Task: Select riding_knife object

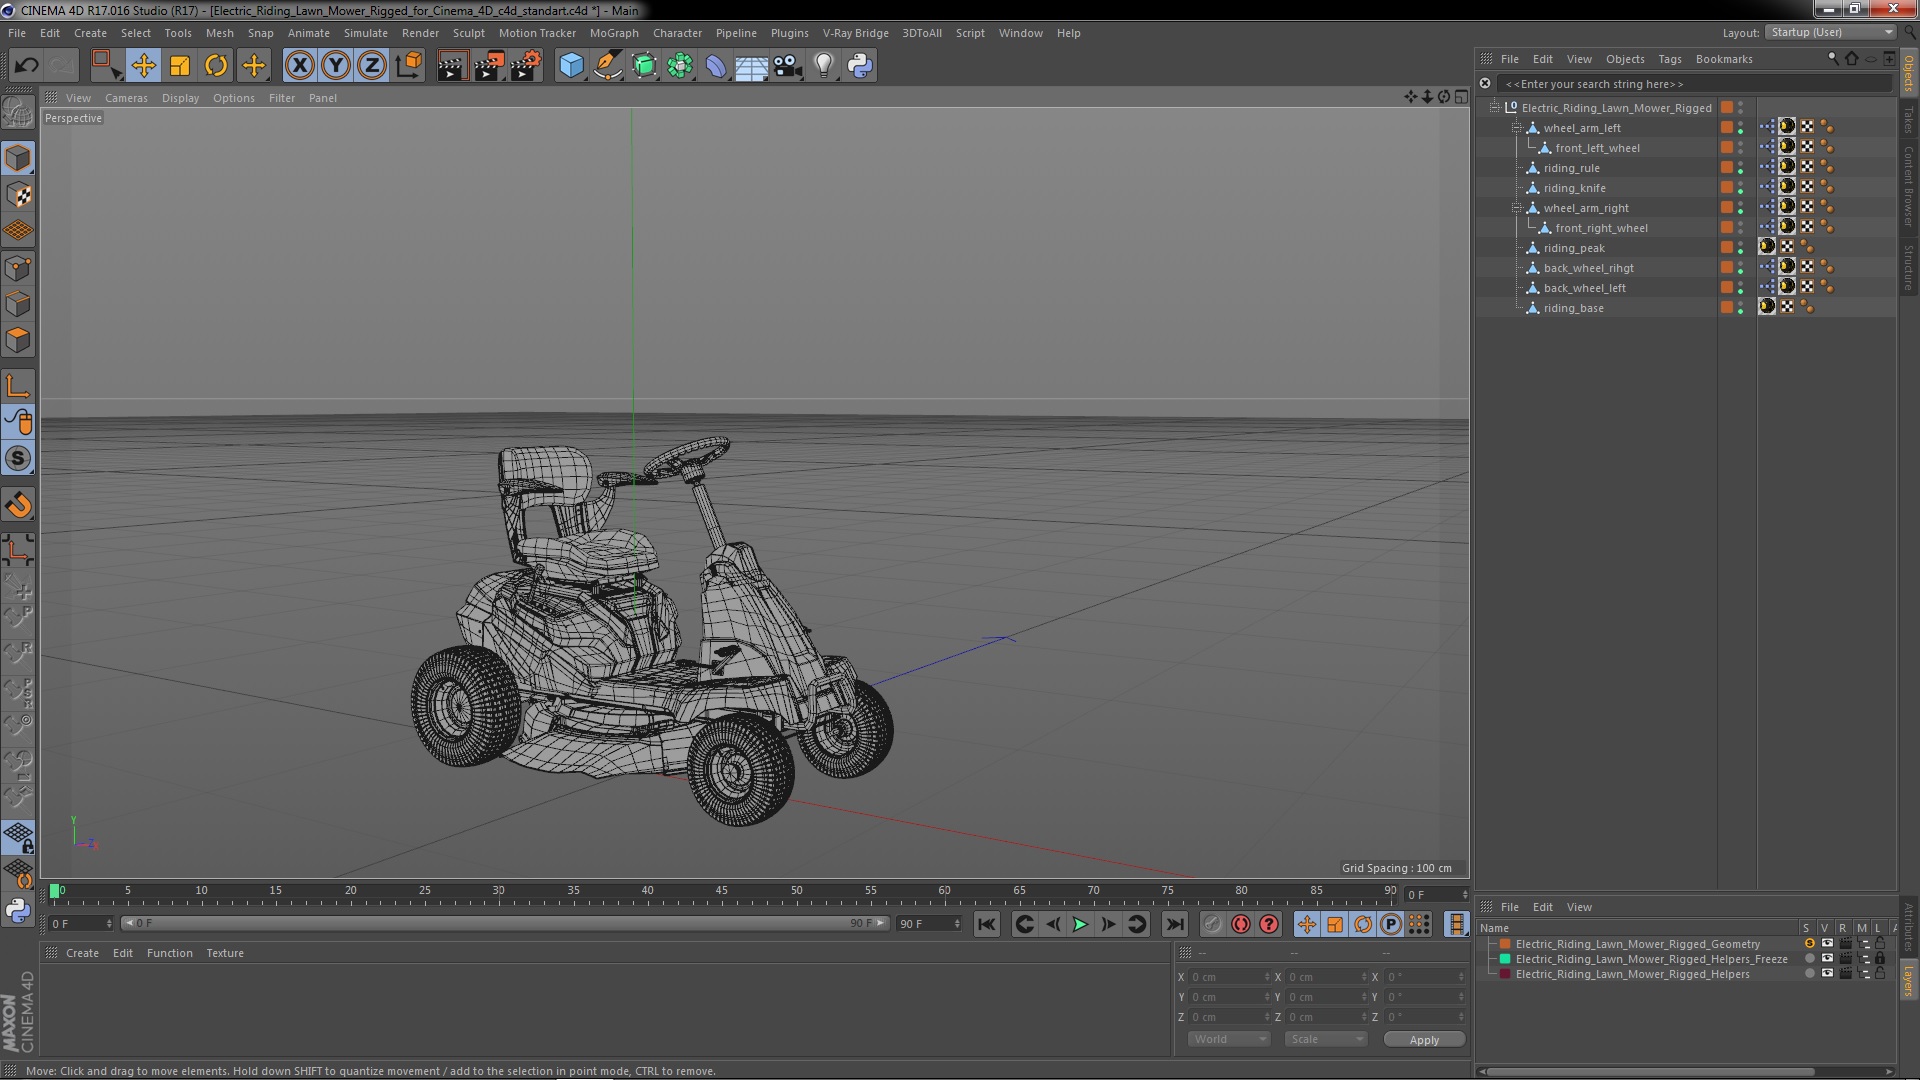Action: [1574, 188]
